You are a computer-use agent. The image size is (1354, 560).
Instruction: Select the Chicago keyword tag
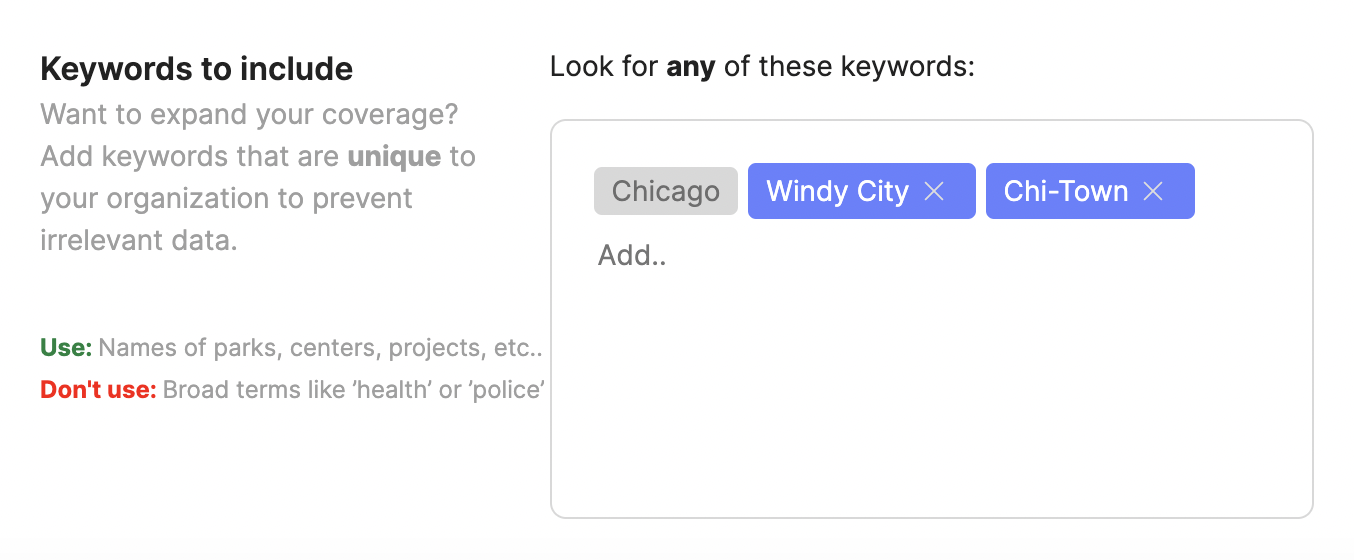(666, 191)
